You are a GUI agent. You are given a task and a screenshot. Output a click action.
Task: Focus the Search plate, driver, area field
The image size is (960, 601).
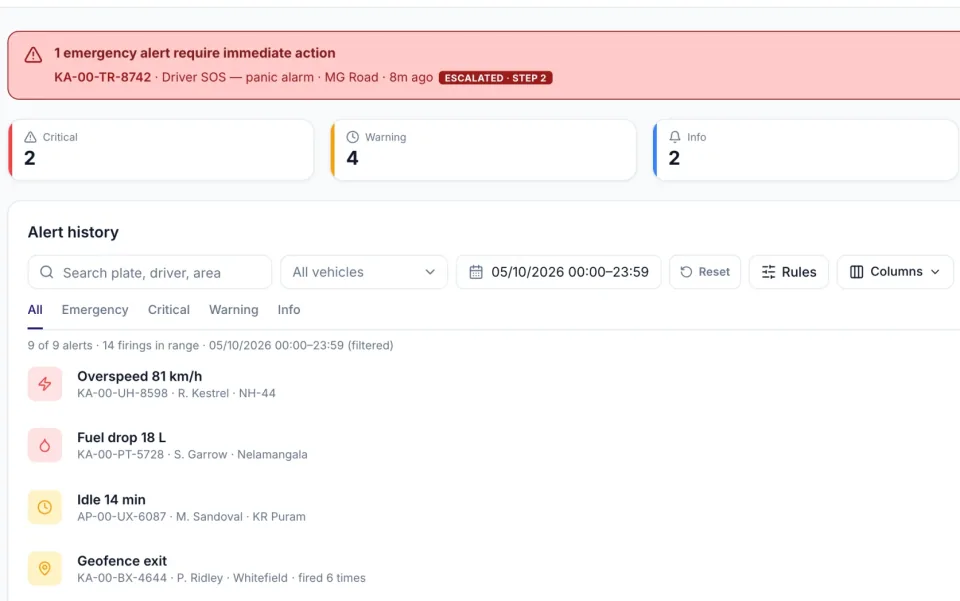click(149, 272)
